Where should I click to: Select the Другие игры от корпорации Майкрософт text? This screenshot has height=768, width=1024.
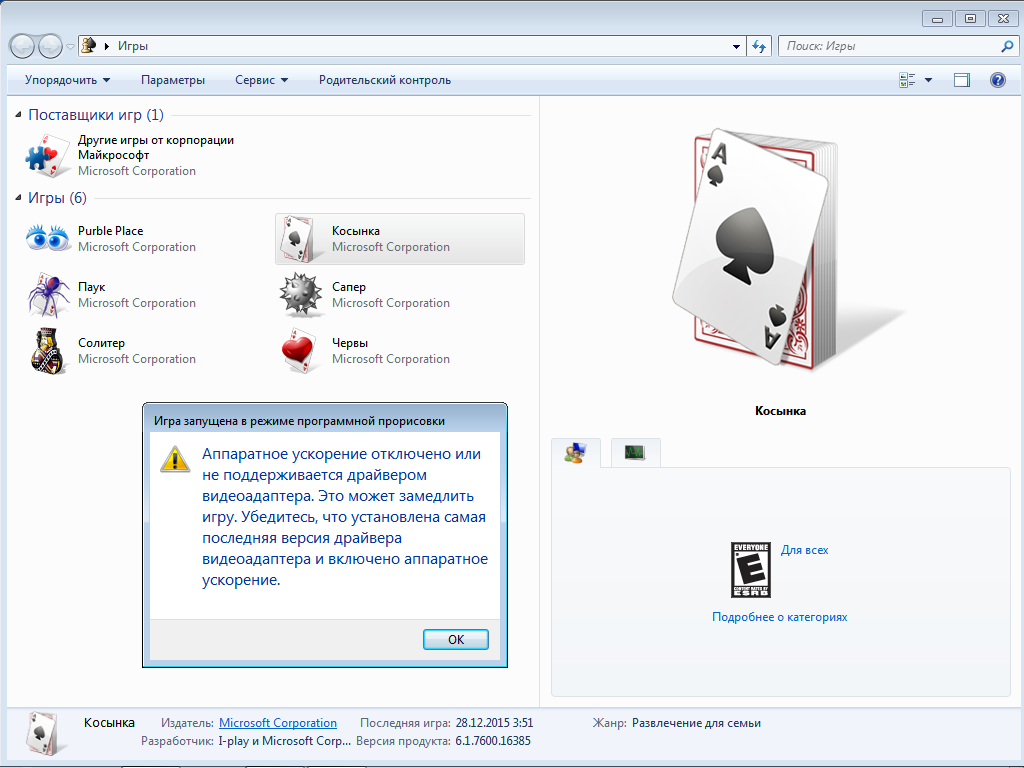tap(155, 148)
